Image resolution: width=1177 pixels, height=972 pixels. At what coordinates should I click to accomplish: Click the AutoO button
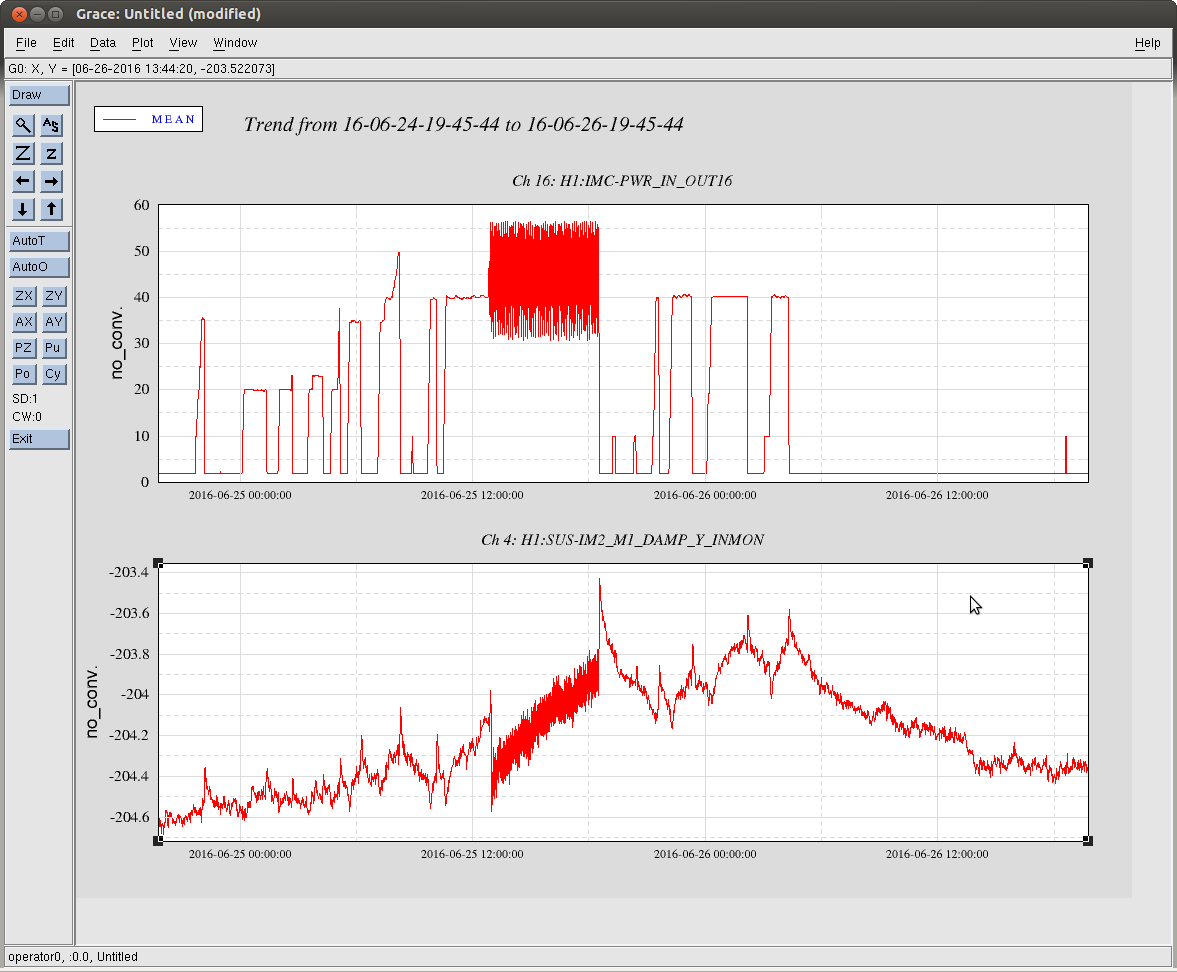coord(39,266)
